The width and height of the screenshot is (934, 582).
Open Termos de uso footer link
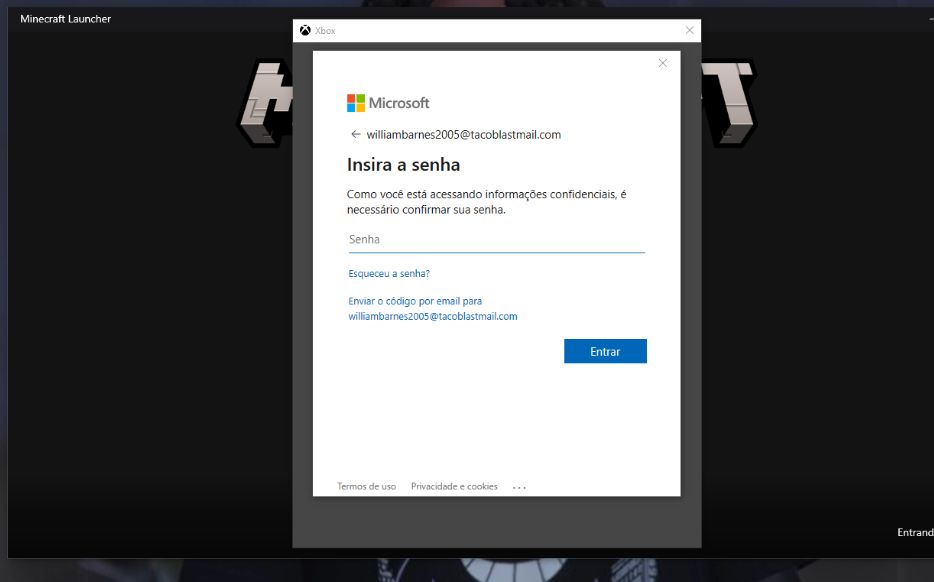click(x=366, y=487)
